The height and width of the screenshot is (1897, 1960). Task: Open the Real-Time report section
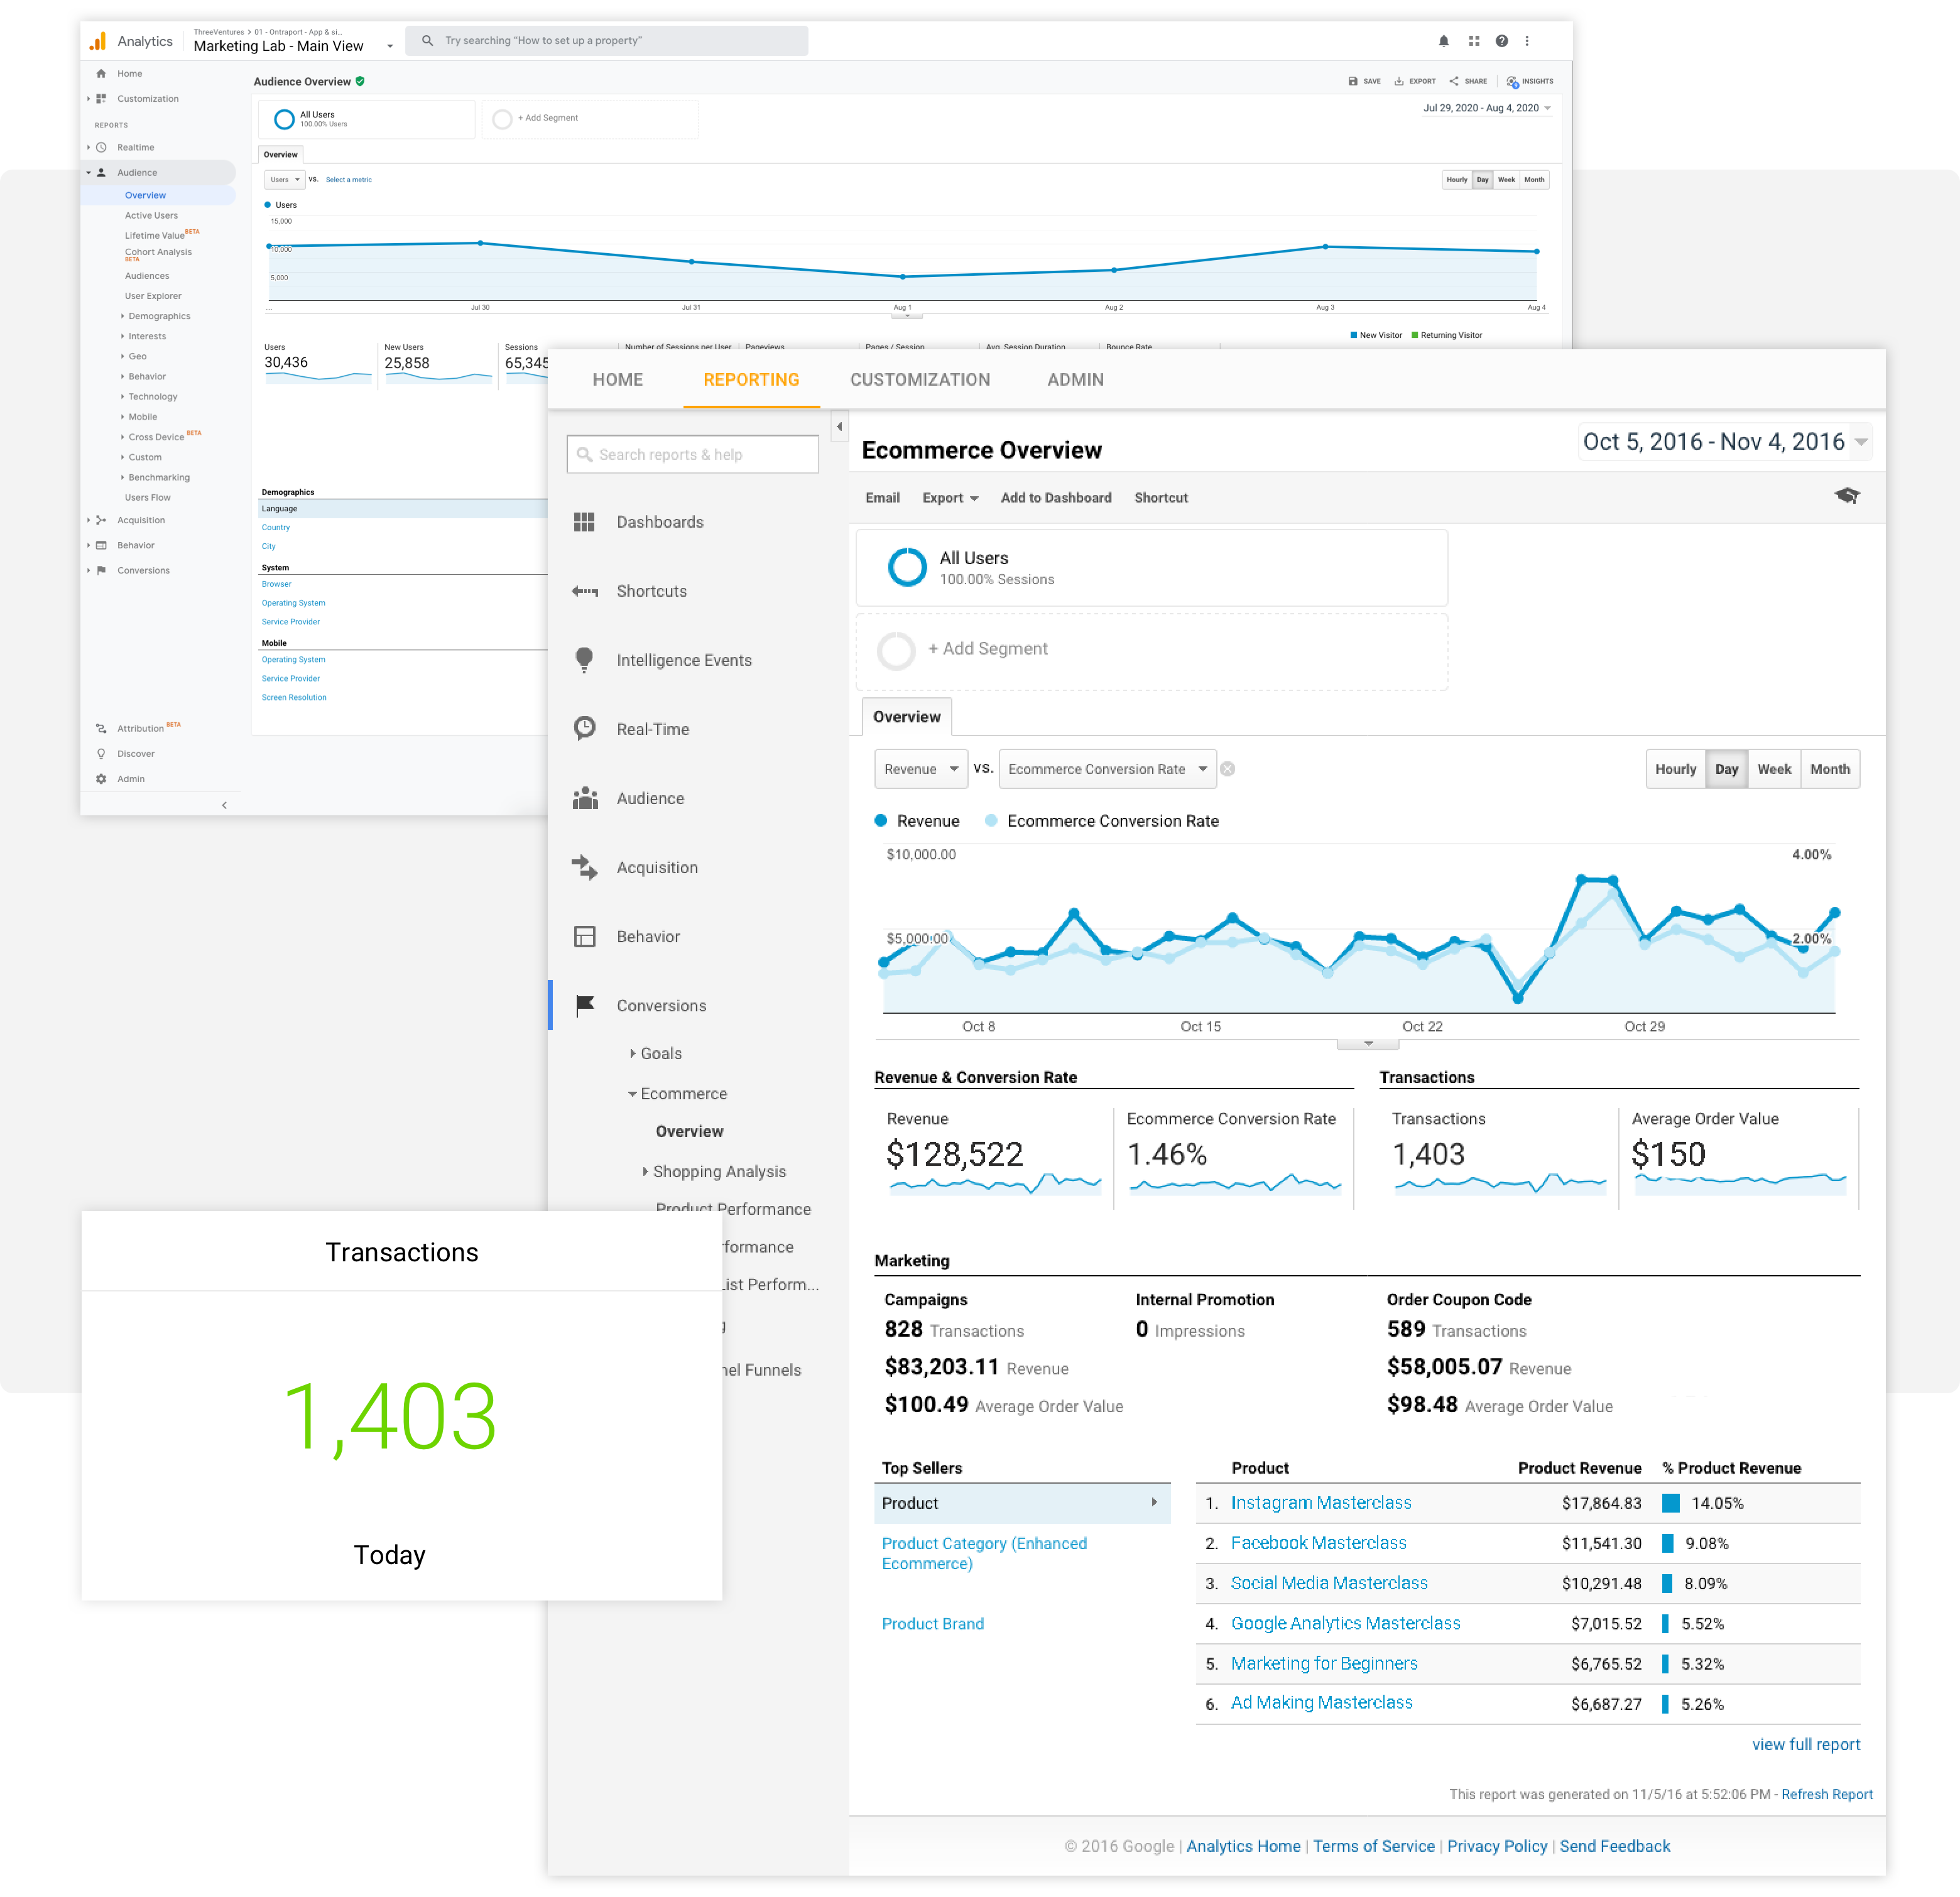[x=652, y=729]
